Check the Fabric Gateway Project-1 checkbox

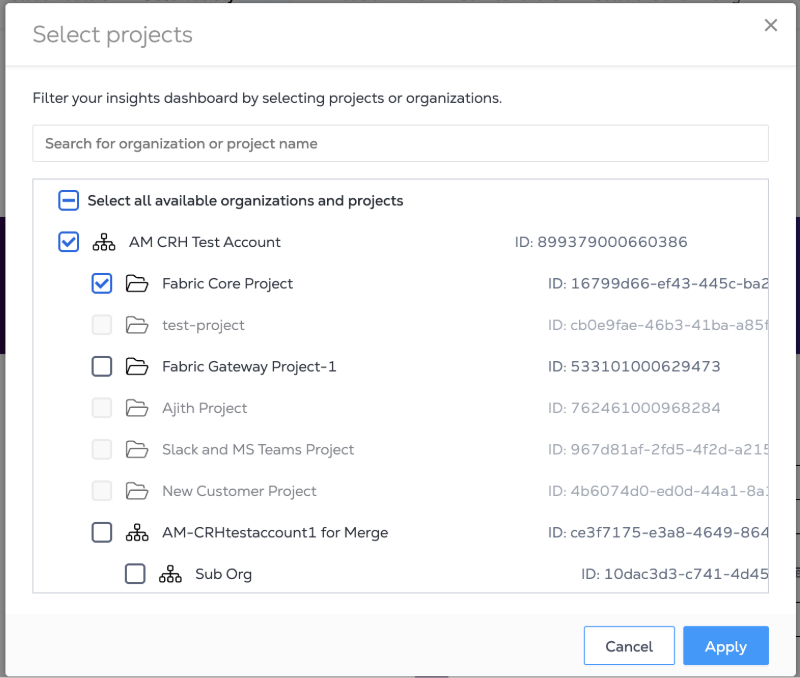[x=102, y=366]
